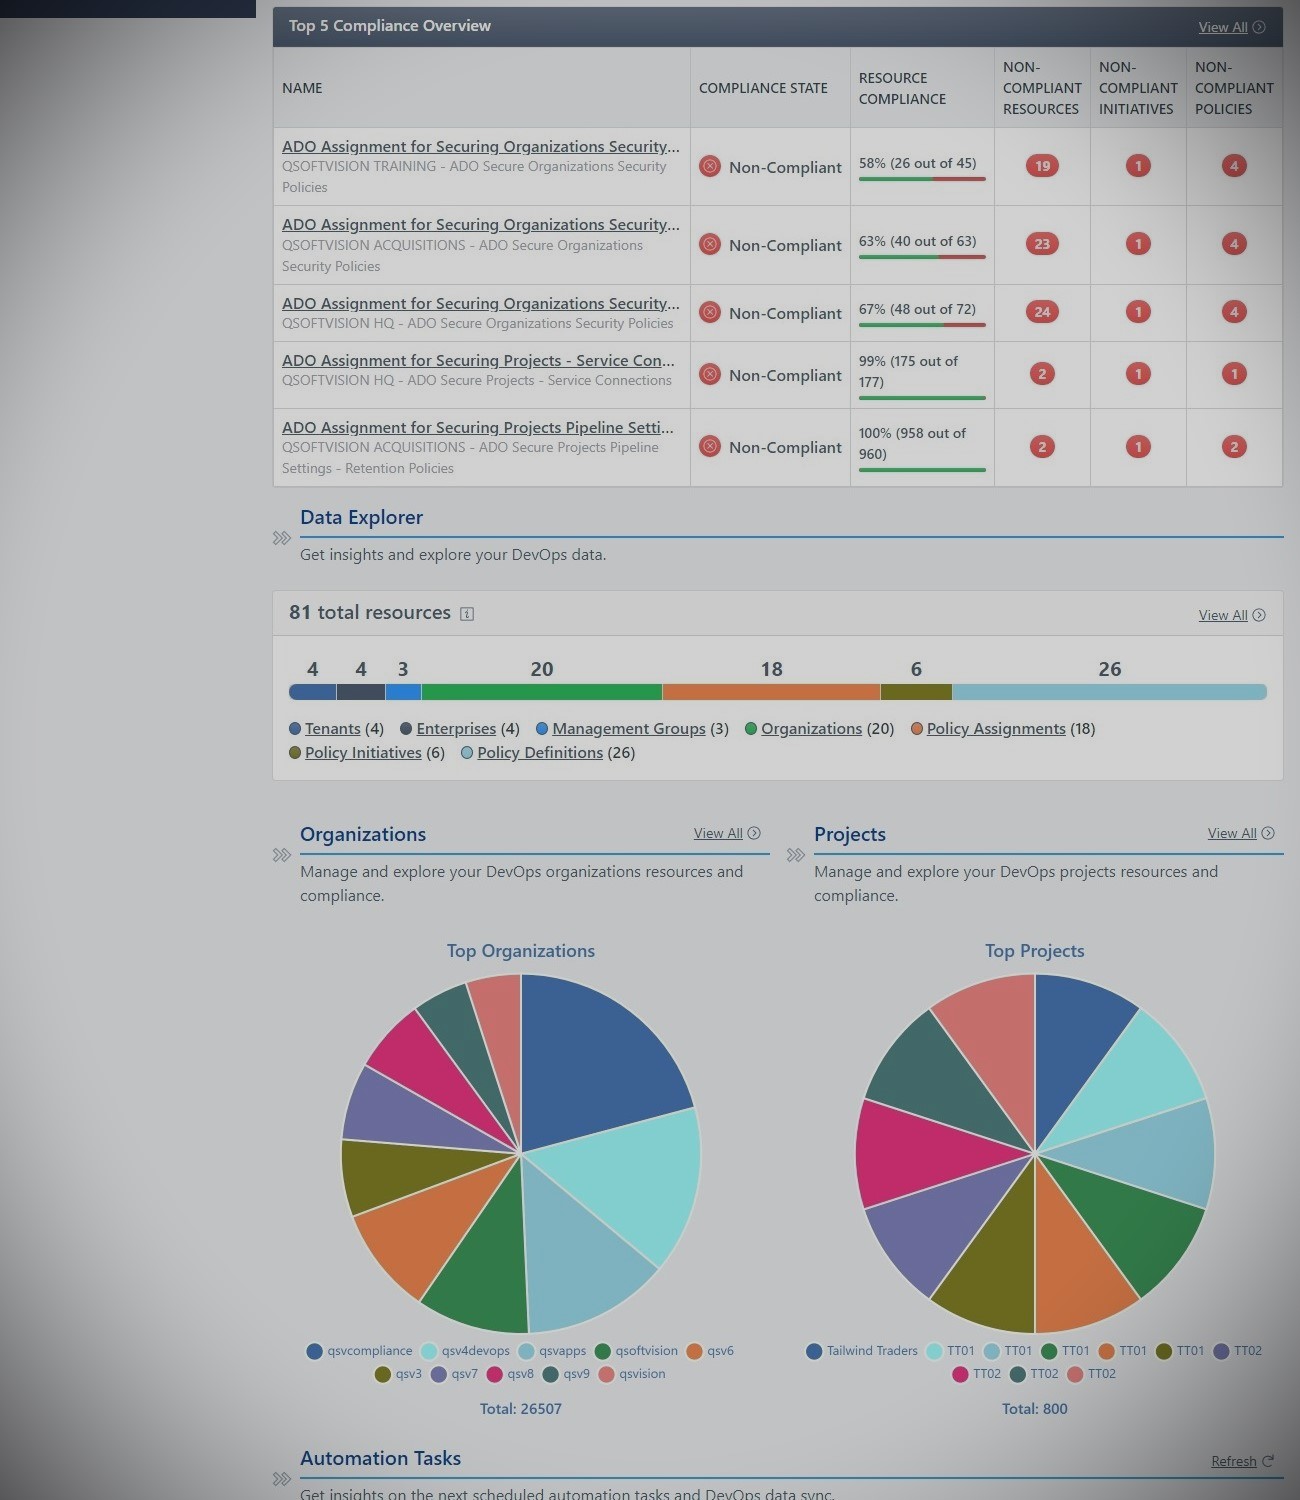Click the red badge showing 24 non-compliant resources
The height and width of the screenshot is (1500, 1300).
click(1042, 312)
